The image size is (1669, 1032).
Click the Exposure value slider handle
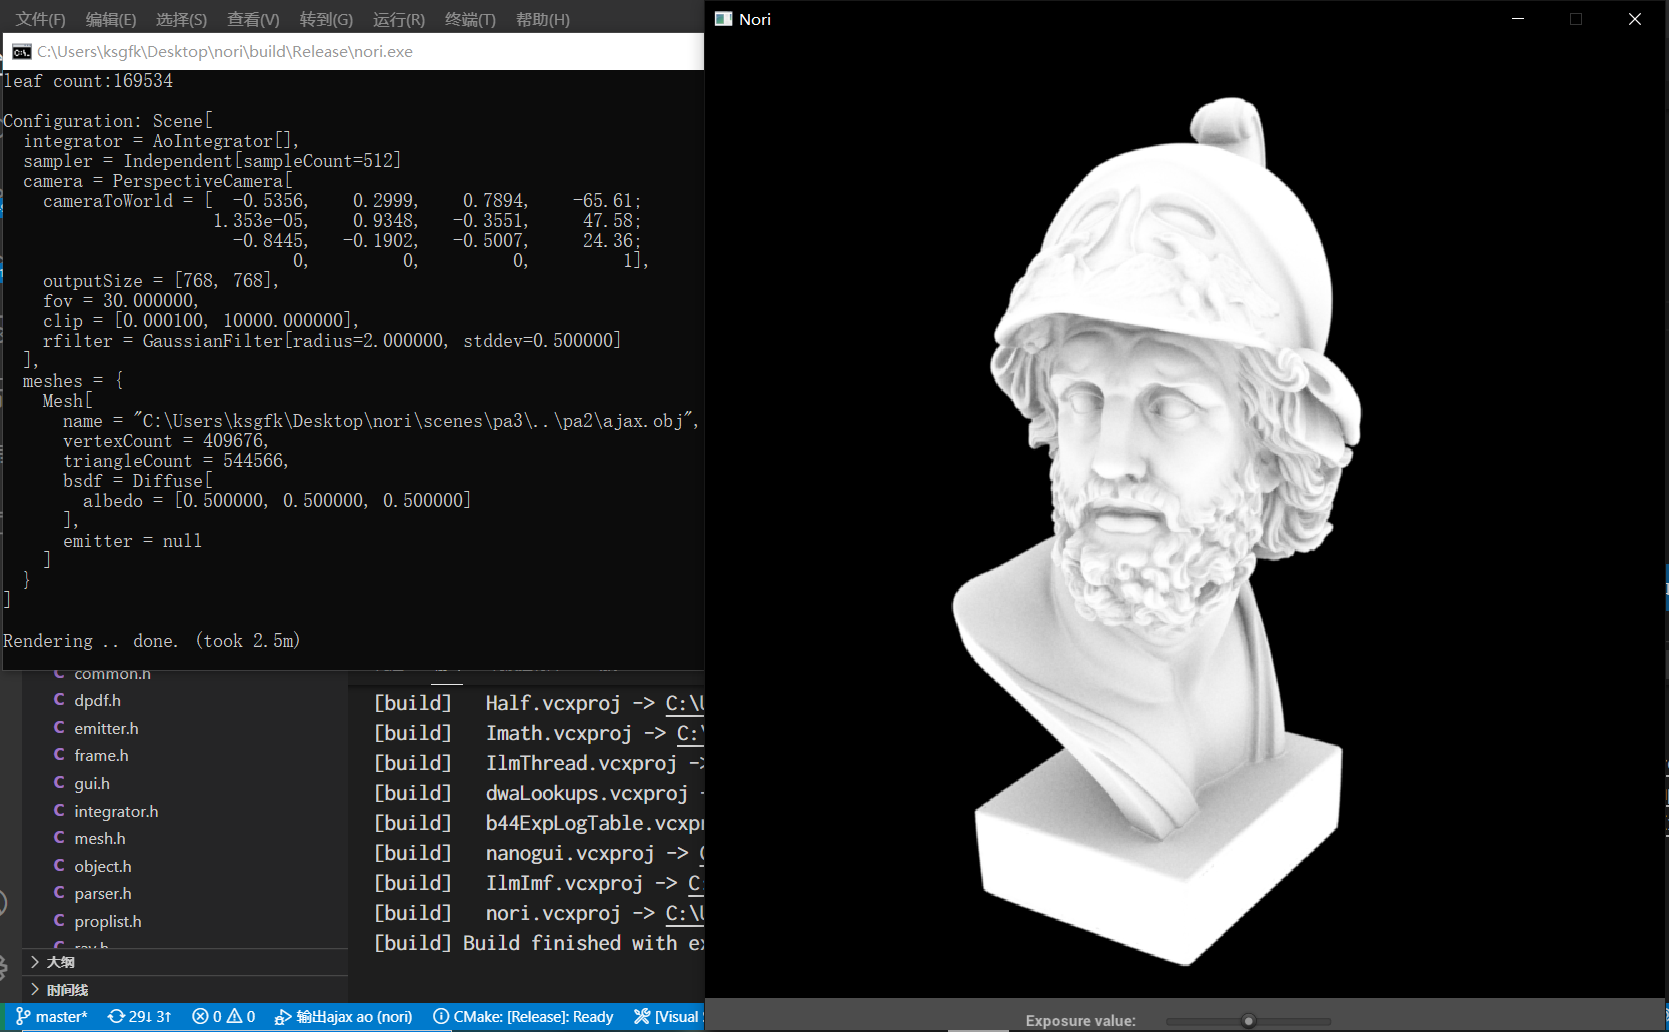pos(1248,1021)
